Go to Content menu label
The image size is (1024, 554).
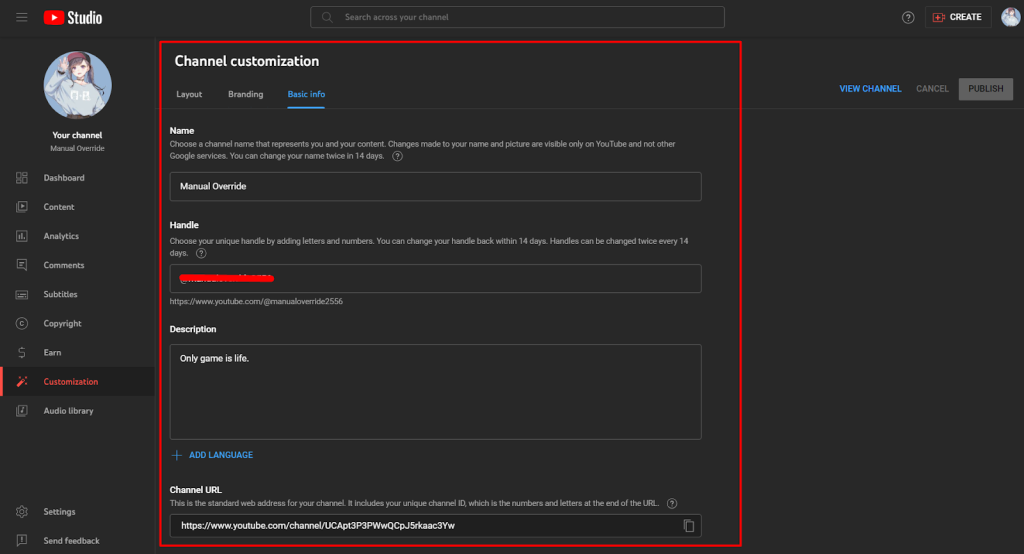(59, 206)
